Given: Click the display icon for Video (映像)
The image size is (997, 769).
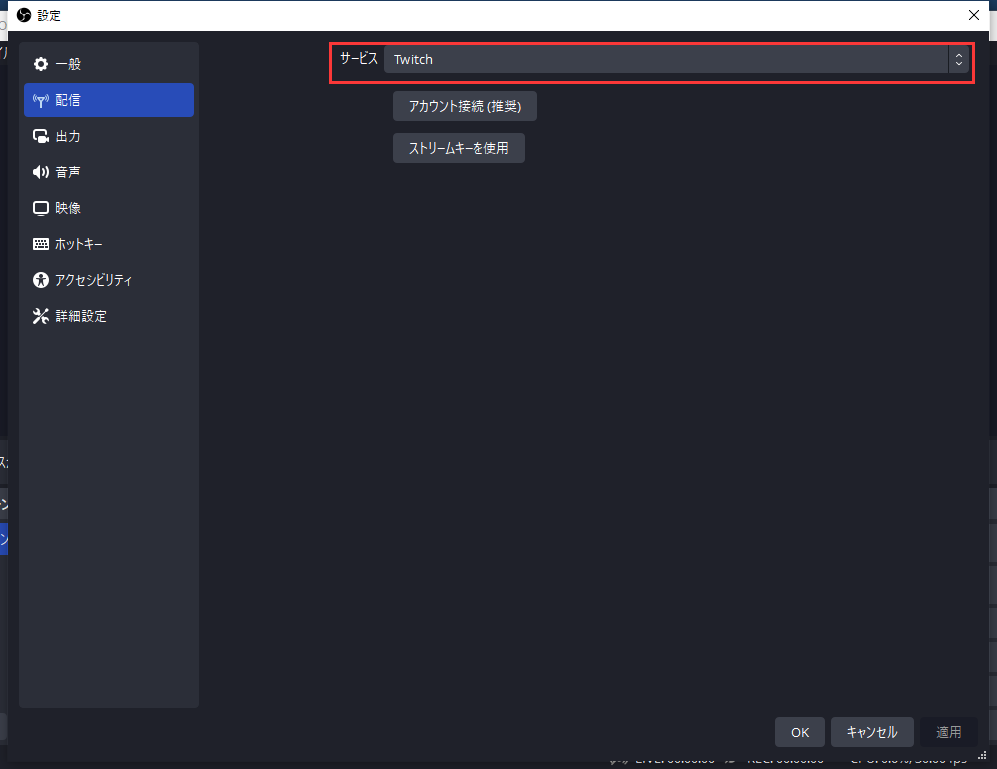Looking at the screenshot, I should click(41, 208).
